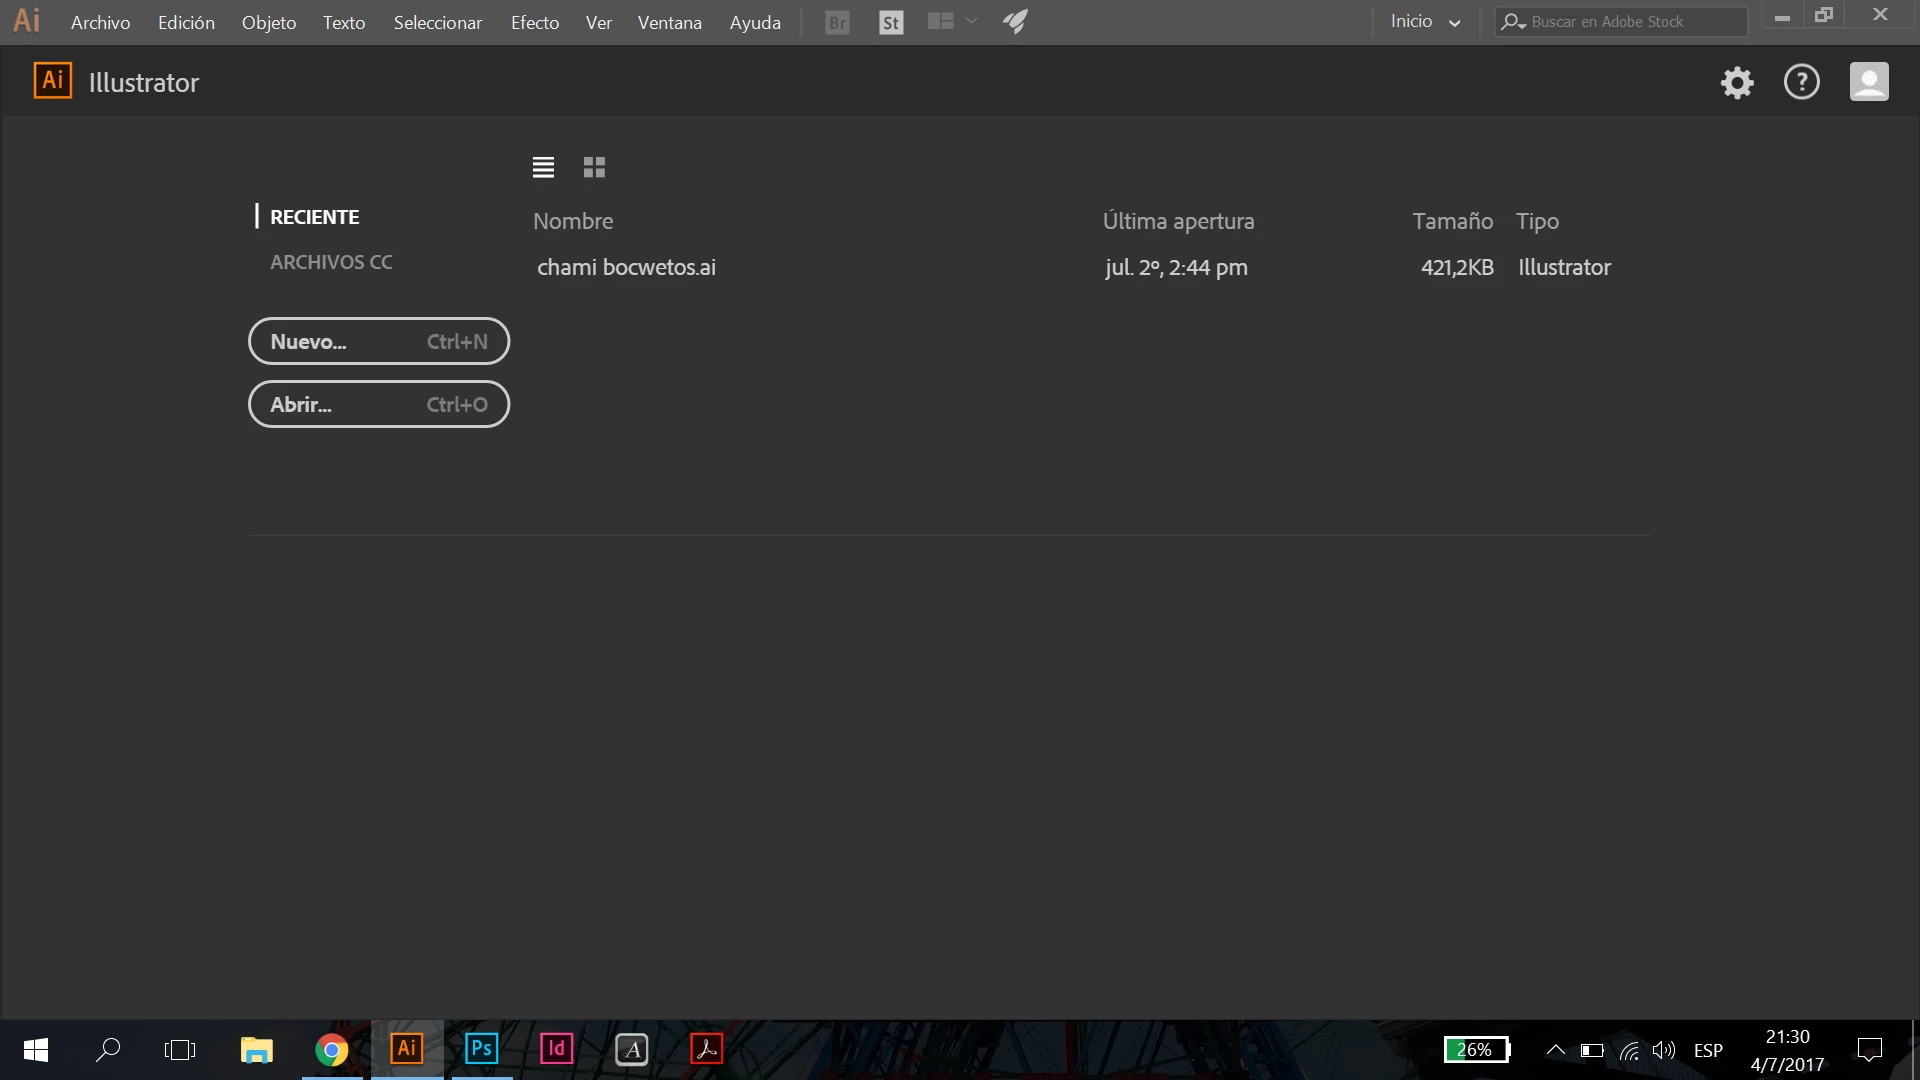The image size is (1920, 1080).
Task: Open Adobe Bridge via Br icon
Action: pyautogui.click(x=837, y=22)
